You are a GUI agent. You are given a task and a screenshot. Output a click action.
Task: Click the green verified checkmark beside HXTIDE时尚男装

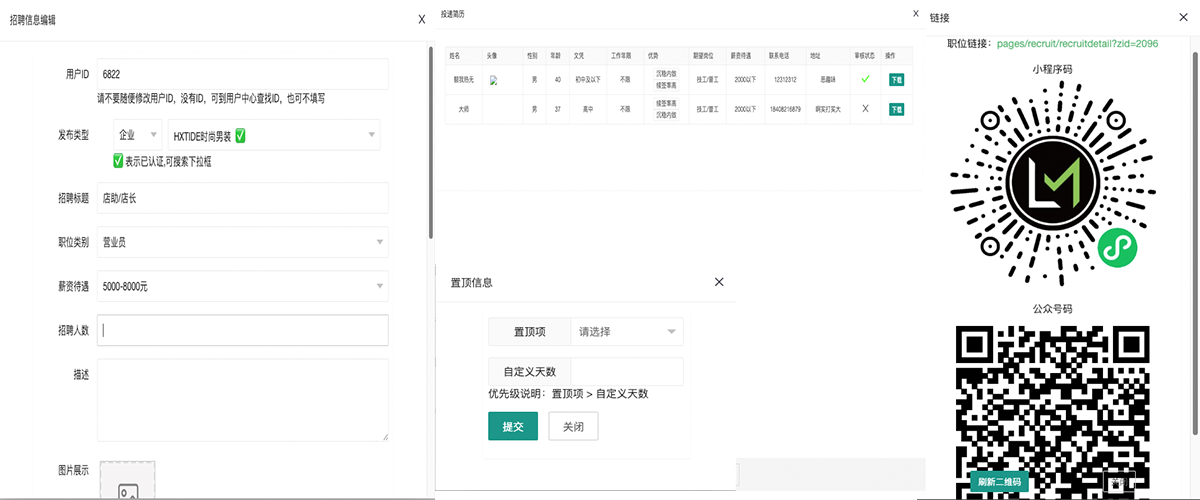[x=240, y=135]
